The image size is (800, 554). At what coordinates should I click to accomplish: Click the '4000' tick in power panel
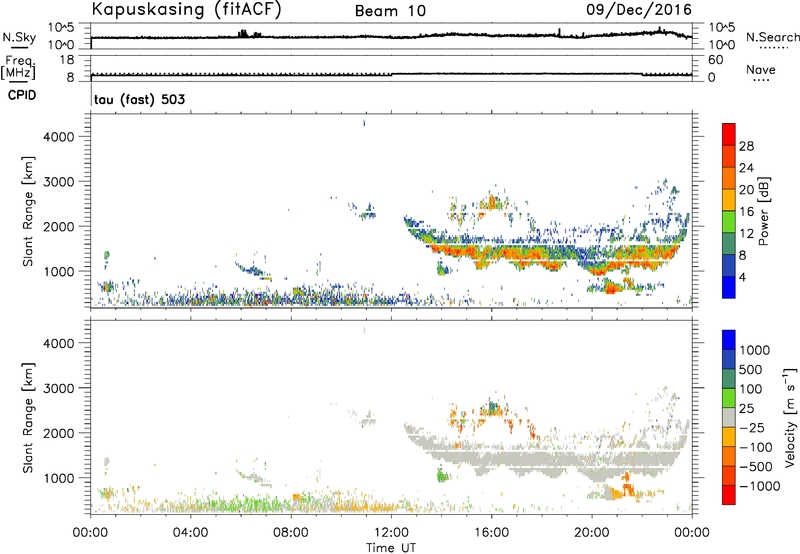pos(59,137)
